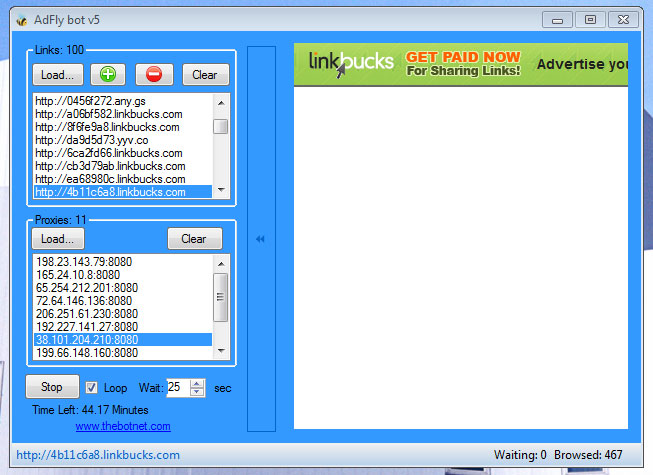The width and height of the screenshot is (653, 475).
Task: Toggle the Loop checkbox
Action: (92, 388)
